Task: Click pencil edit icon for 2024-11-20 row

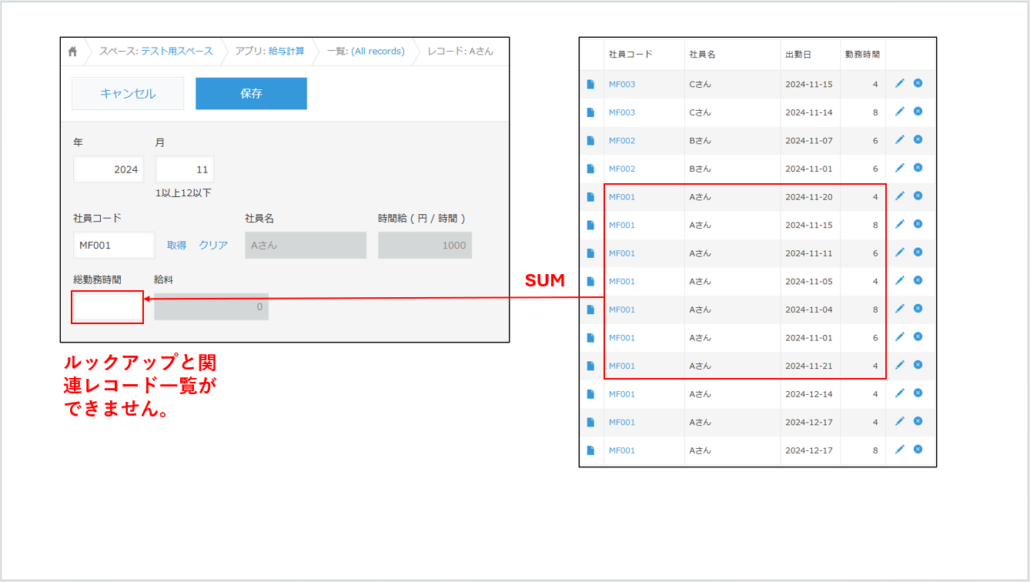Action: 899,196
